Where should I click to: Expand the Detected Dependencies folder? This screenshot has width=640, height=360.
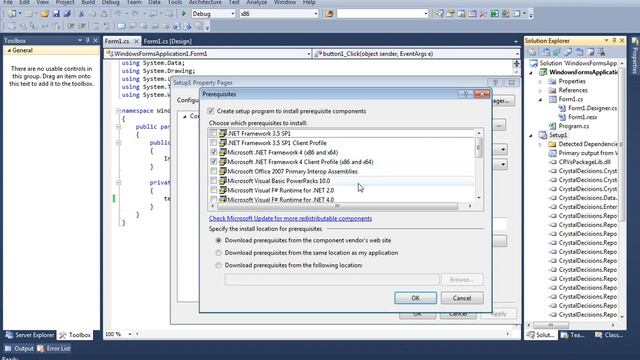(x=540, y=144)
